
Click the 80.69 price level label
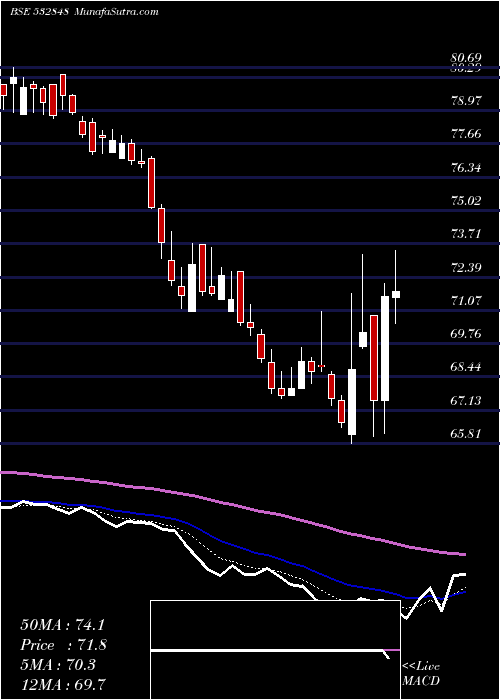(466, 58)
